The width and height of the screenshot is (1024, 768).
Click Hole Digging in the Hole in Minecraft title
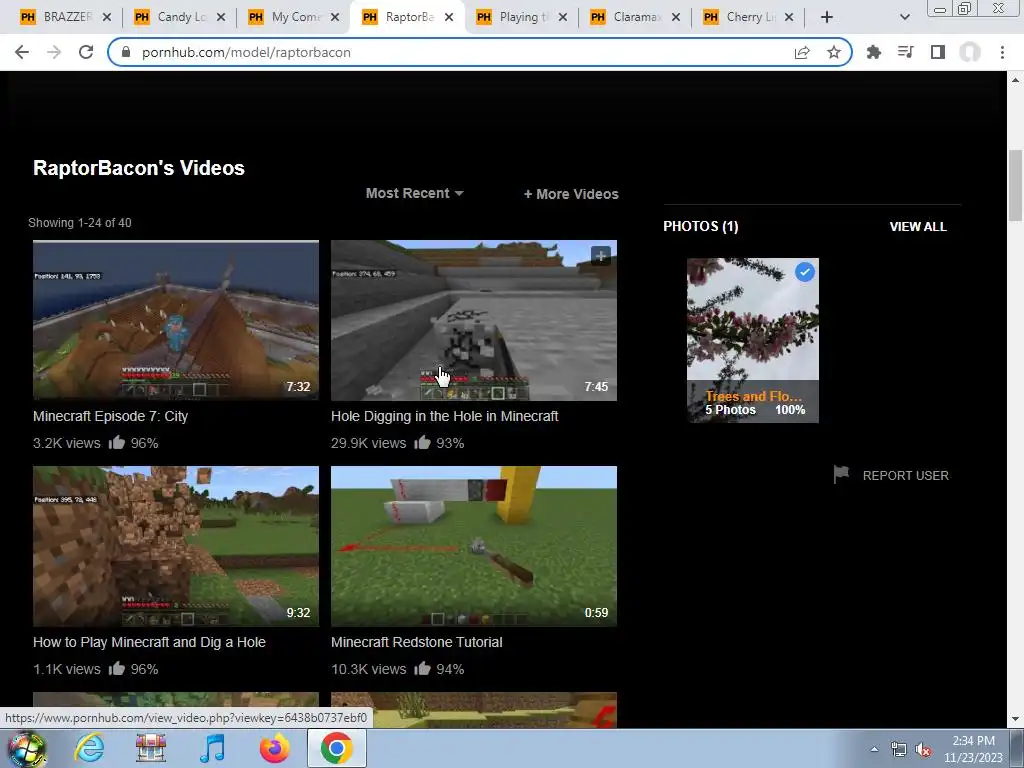click(x=445, y=416)
